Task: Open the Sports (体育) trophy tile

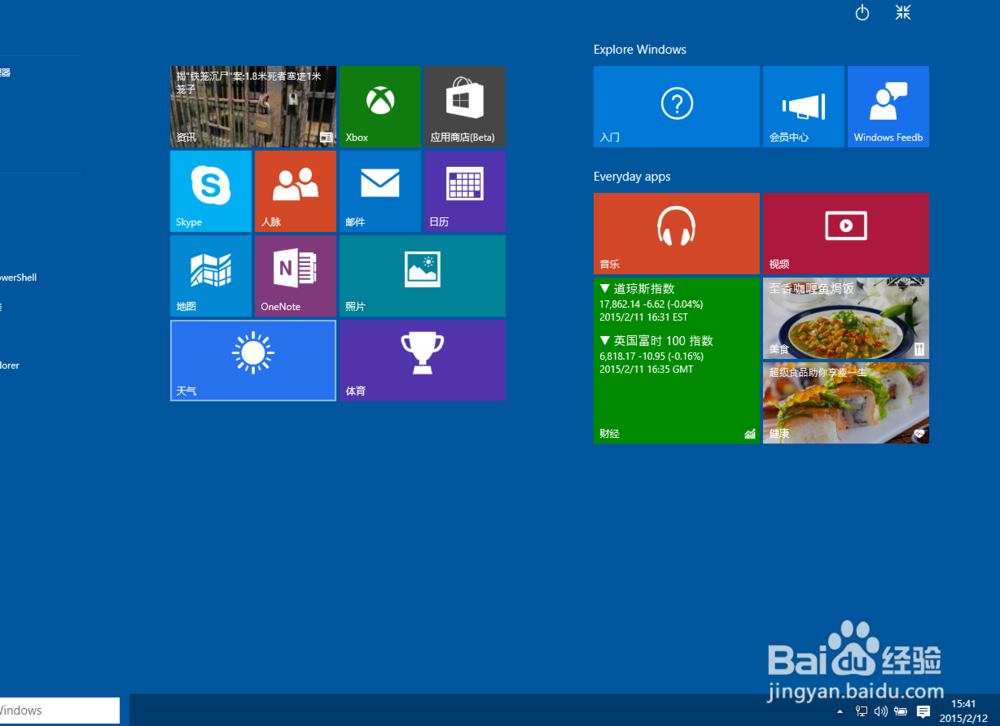Action: [x=423, y=360]
